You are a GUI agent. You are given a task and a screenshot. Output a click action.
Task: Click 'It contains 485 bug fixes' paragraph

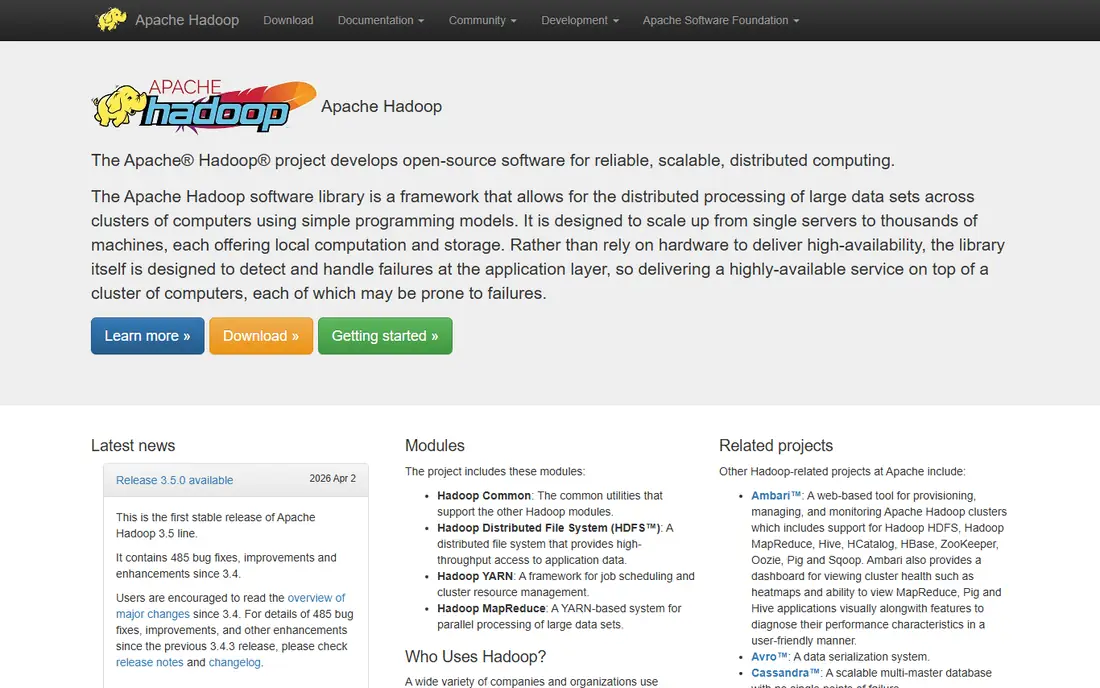coord(226,566)
